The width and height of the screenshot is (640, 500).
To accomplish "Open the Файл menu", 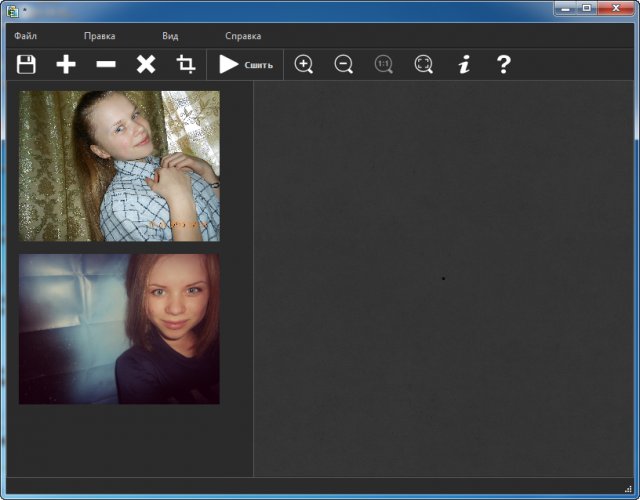I will [26, 36].
